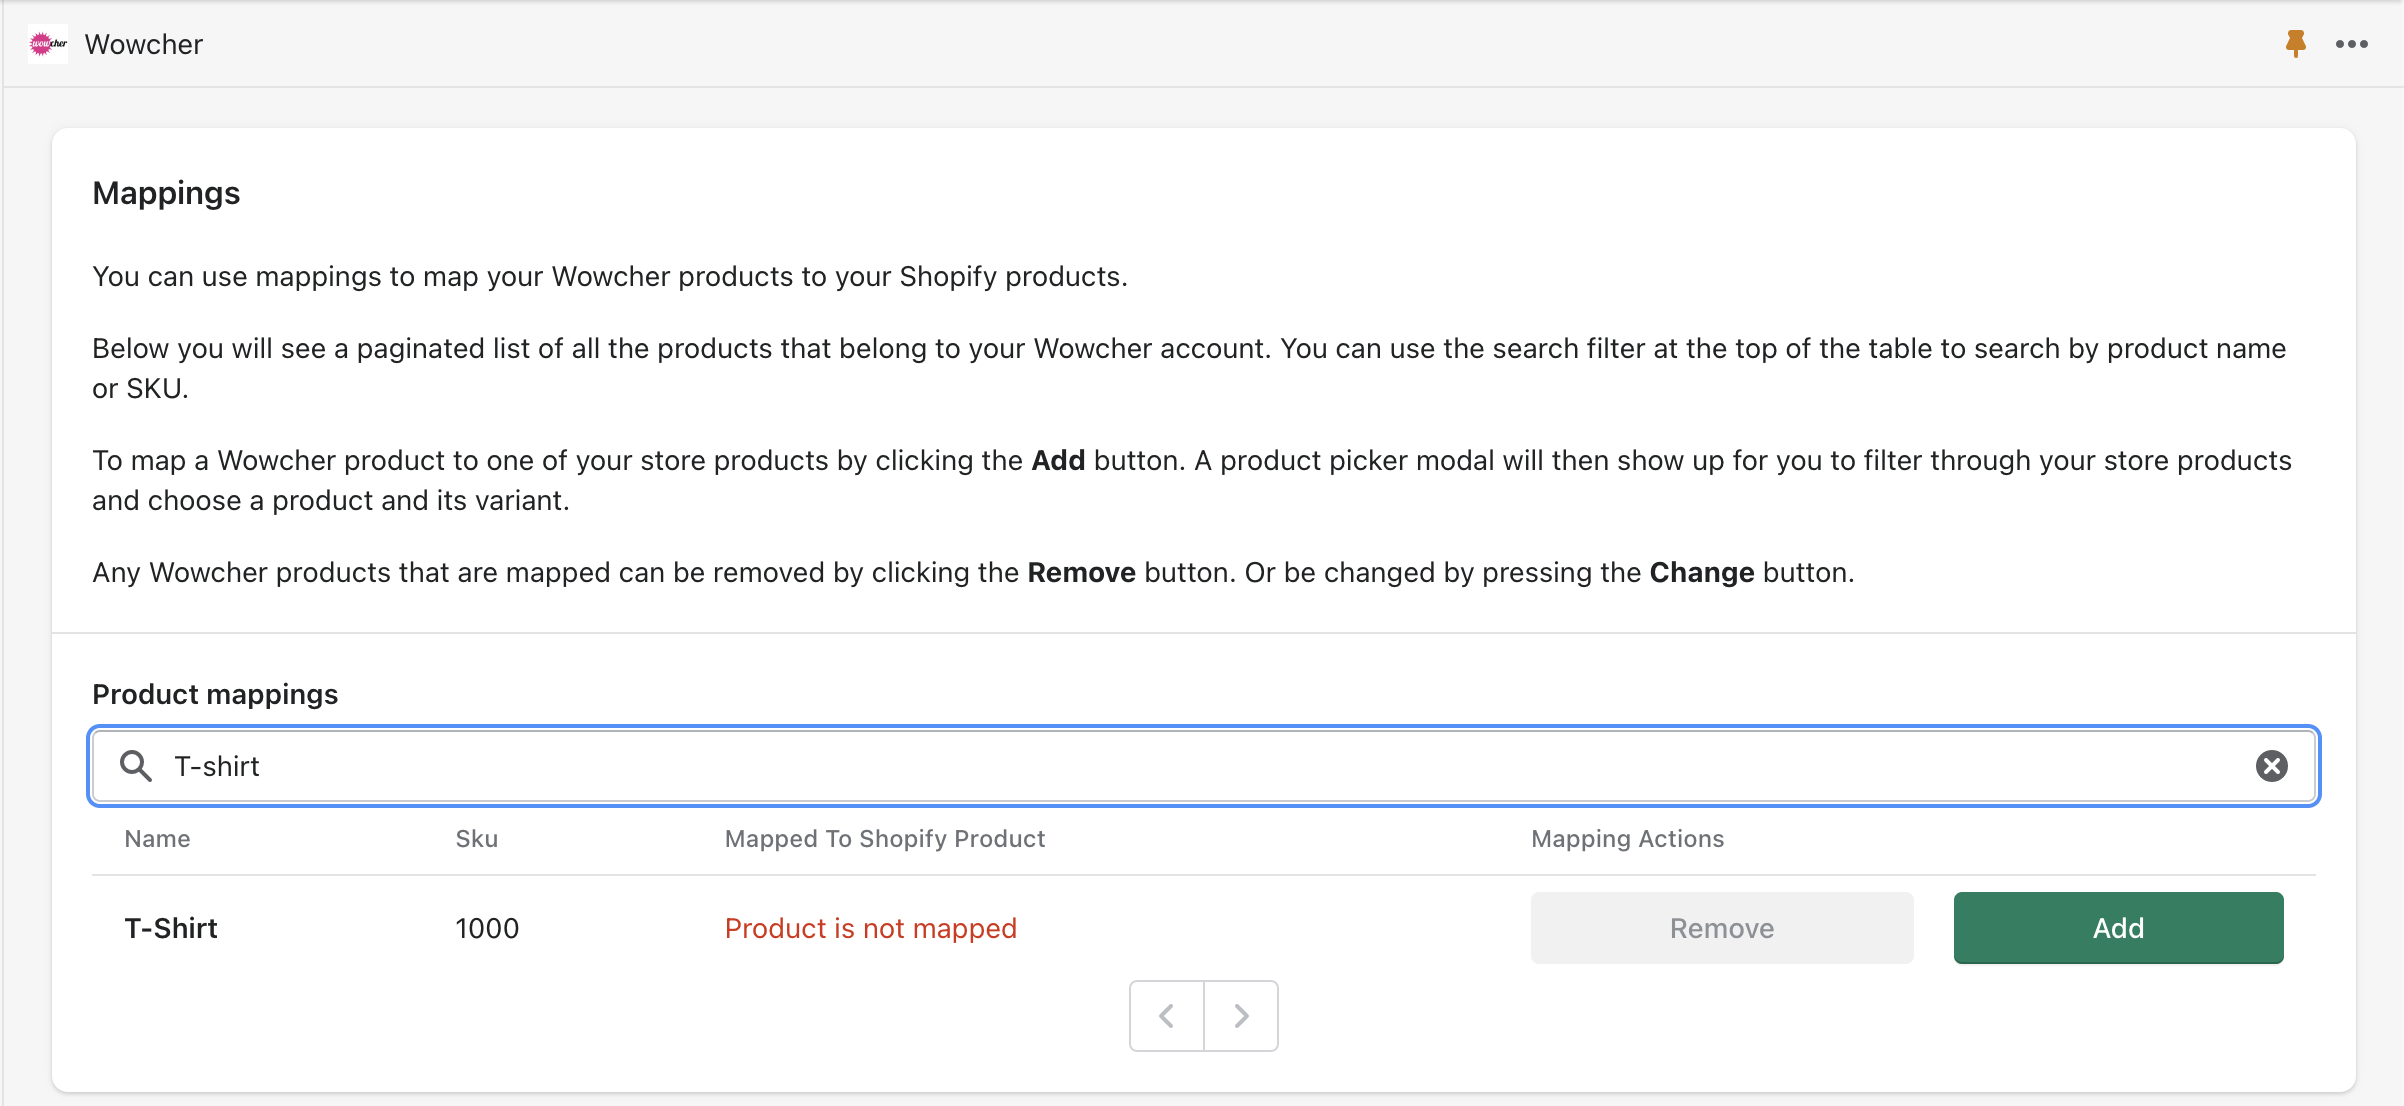Viewport: 2404px width, 1106px height.
Task: Click the Mapped To Shopify Product header
Action: pyautogui.click(x=885, y=838)
